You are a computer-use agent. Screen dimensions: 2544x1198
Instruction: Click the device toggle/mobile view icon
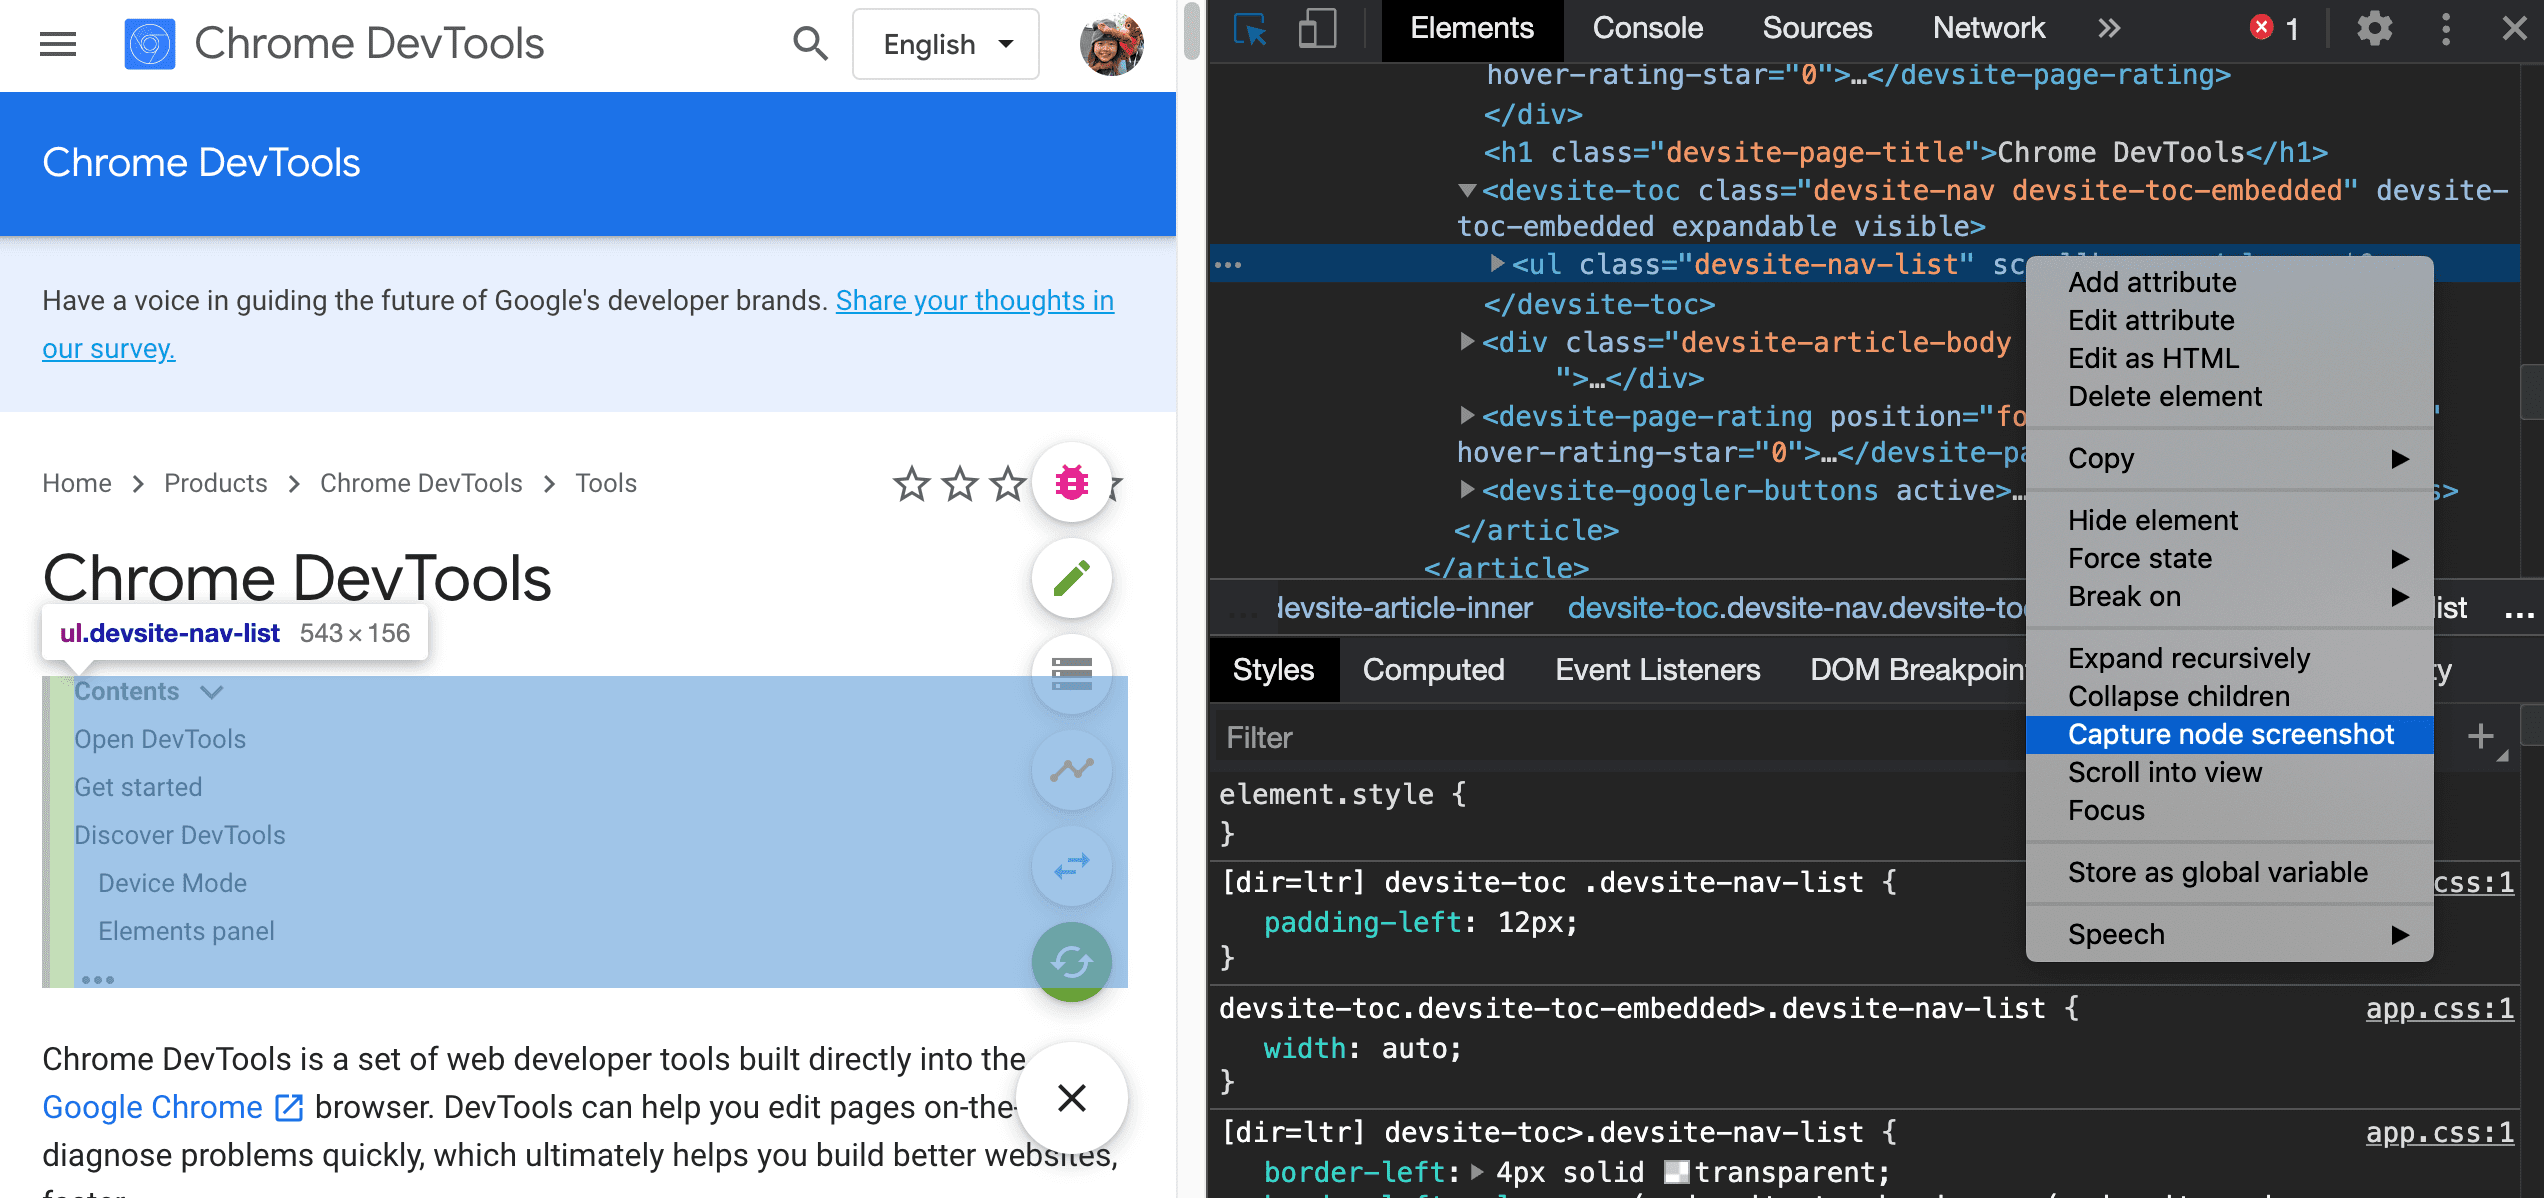pyautogui.click(x=1313, y=28)
